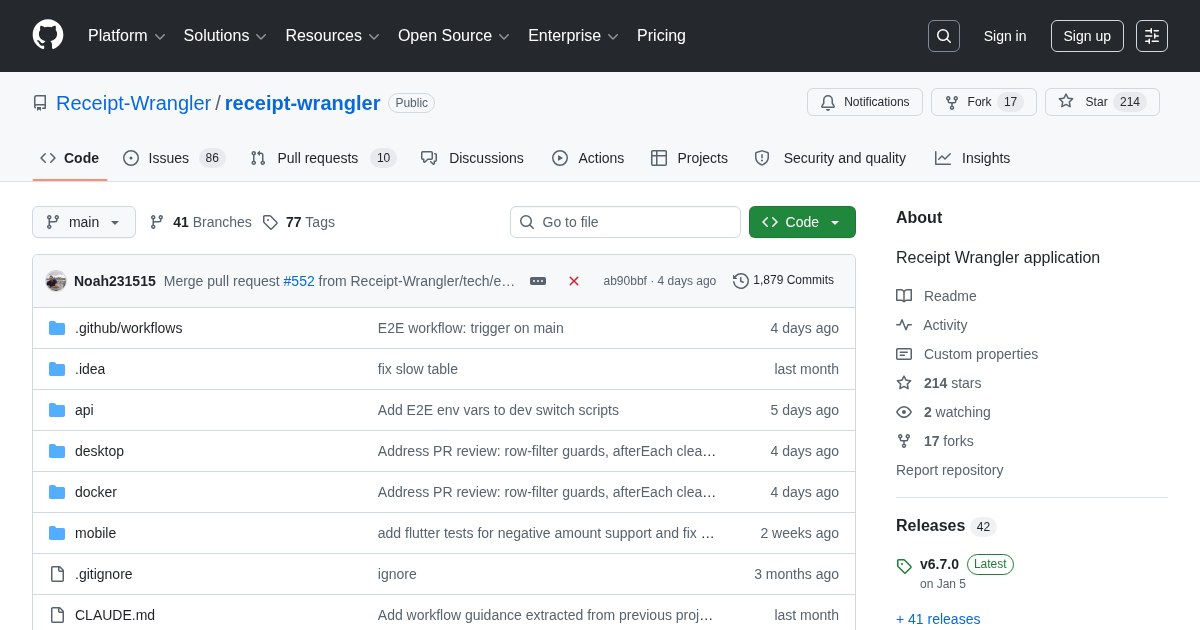This screenshot has height=630, width=1200.
Task: Open 'Add E2E env vars' commit message
Action: pyautogui.click(x=498, y=410)
